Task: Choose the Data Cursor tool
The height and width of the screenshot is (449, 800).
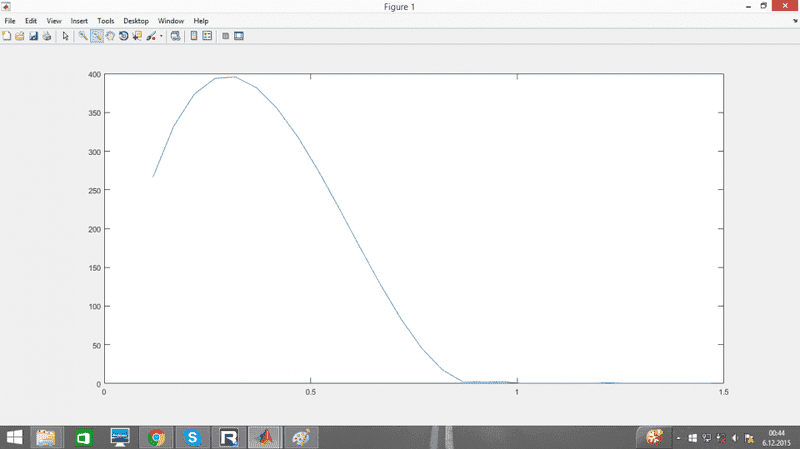Action: click(x=137, y=36)
